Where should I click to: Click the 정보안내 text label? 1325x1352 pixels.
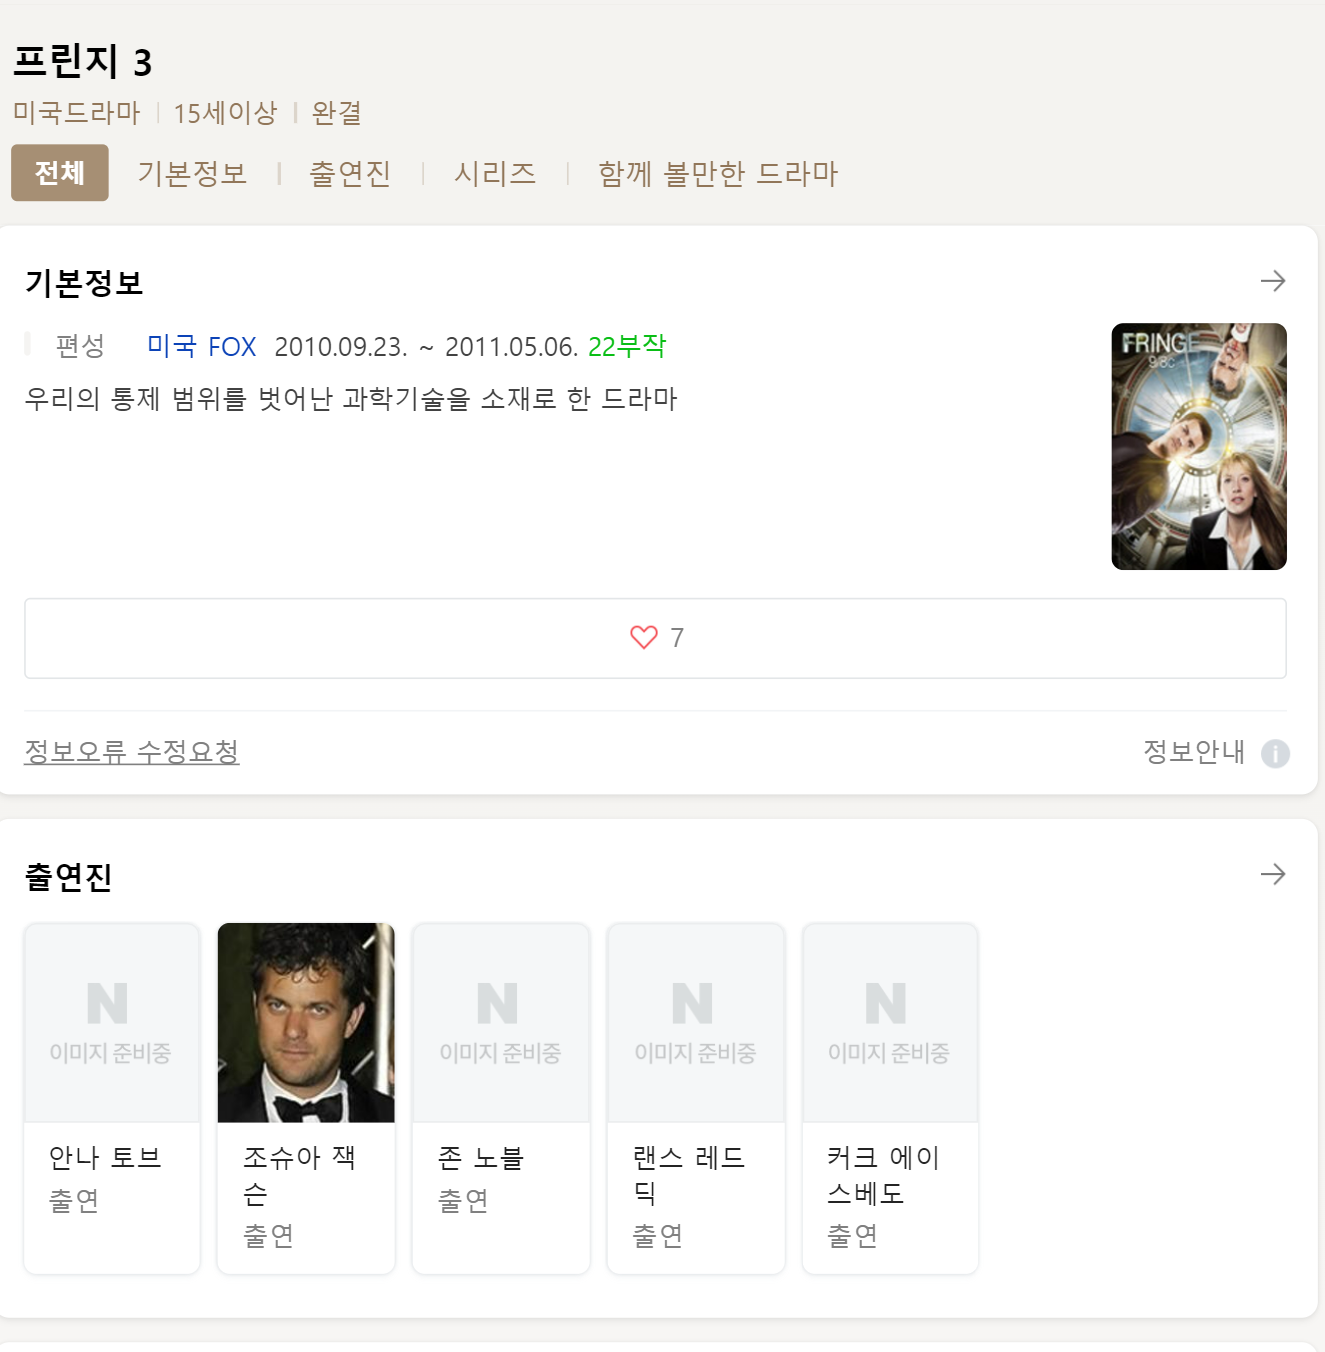(x=1194, y=751)
